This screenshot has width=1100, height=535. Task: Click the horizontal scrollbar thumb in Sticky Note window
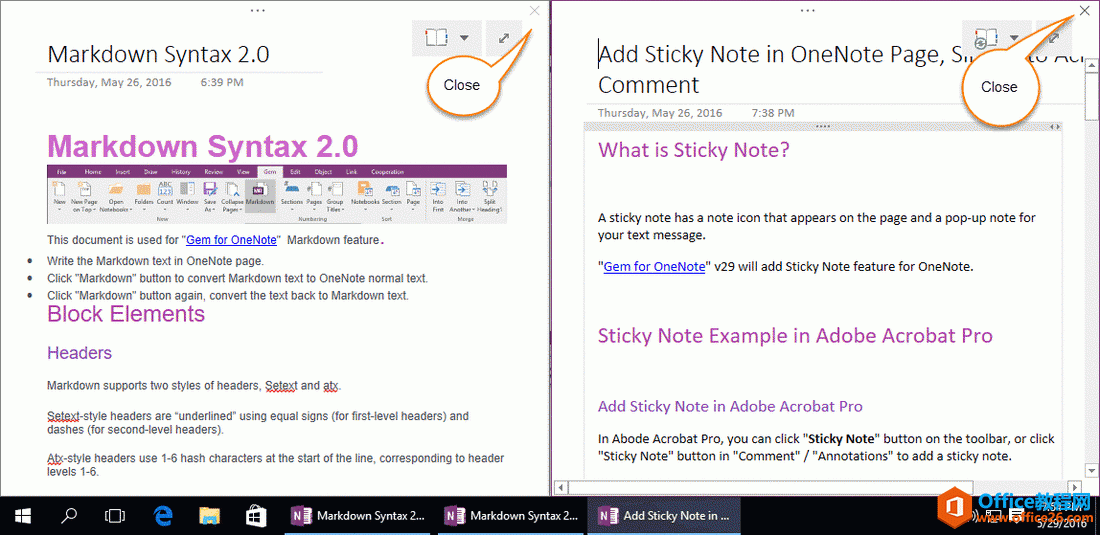(770, 486)
